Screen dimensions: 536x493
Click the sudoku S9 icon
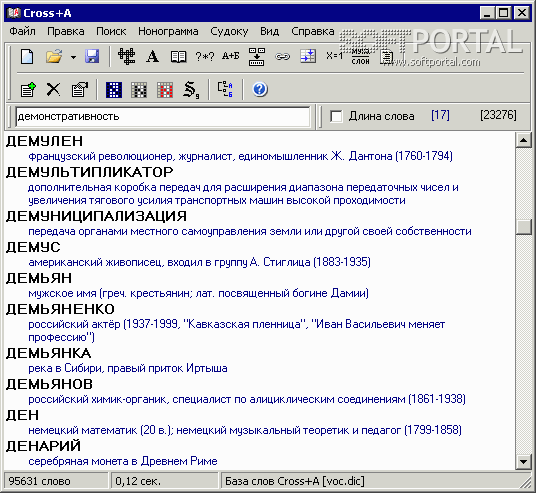(x=191, y=90)
